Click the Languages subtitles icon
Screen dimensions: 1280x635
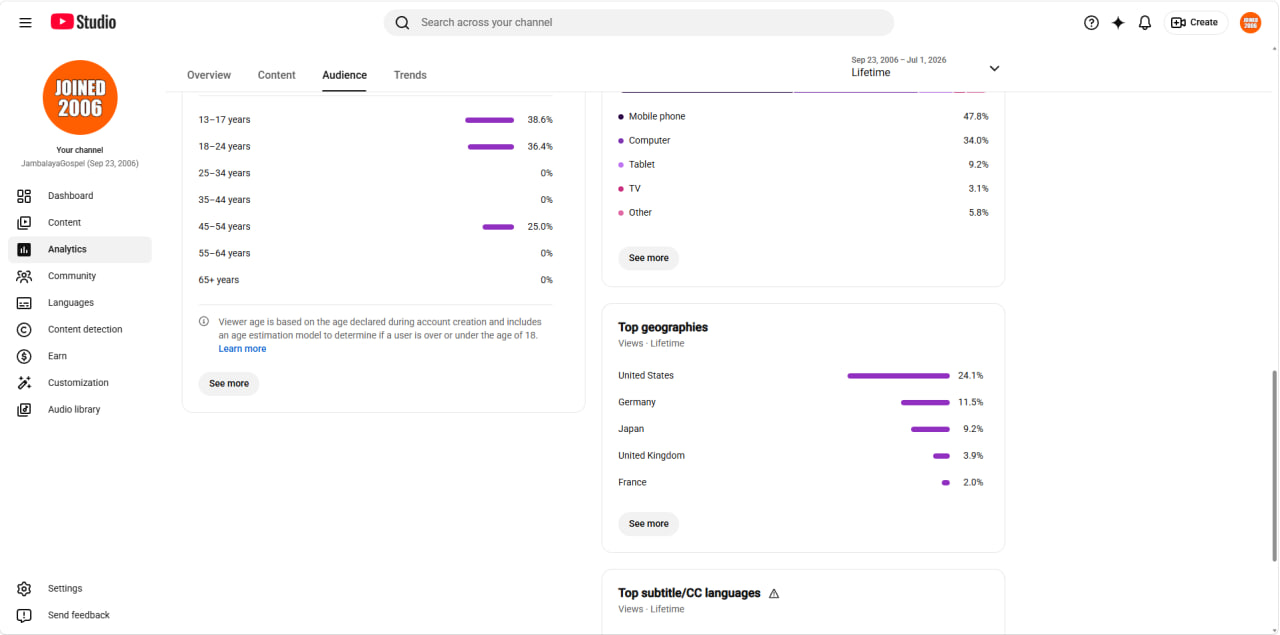tap(24, 303)
